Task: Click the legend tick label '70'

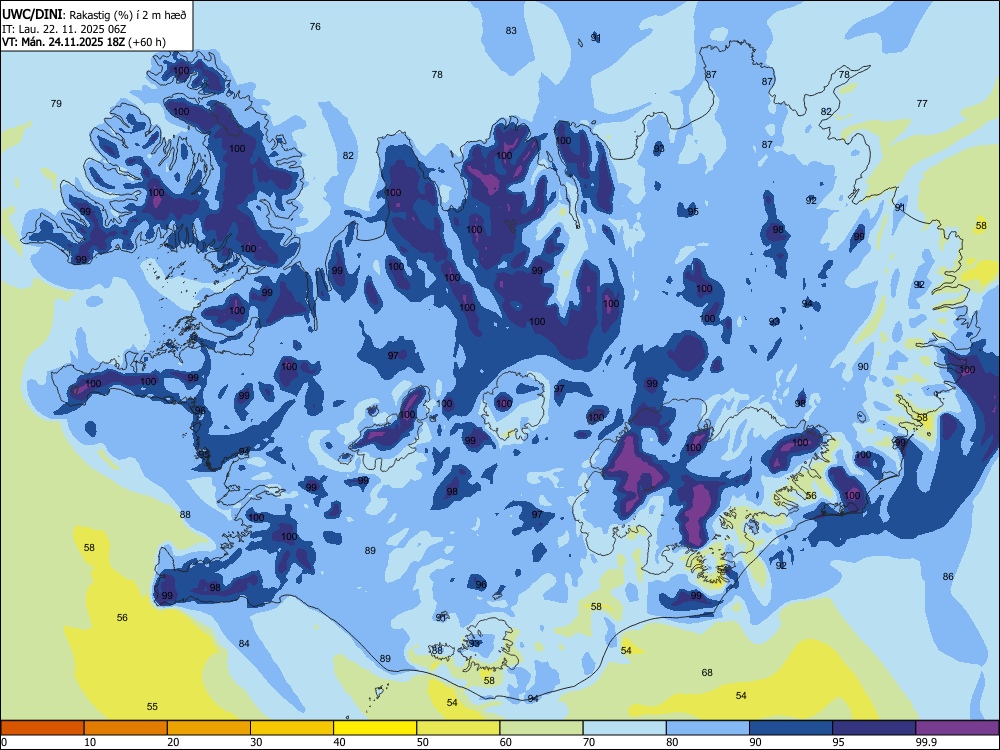Action: point(589,742)
